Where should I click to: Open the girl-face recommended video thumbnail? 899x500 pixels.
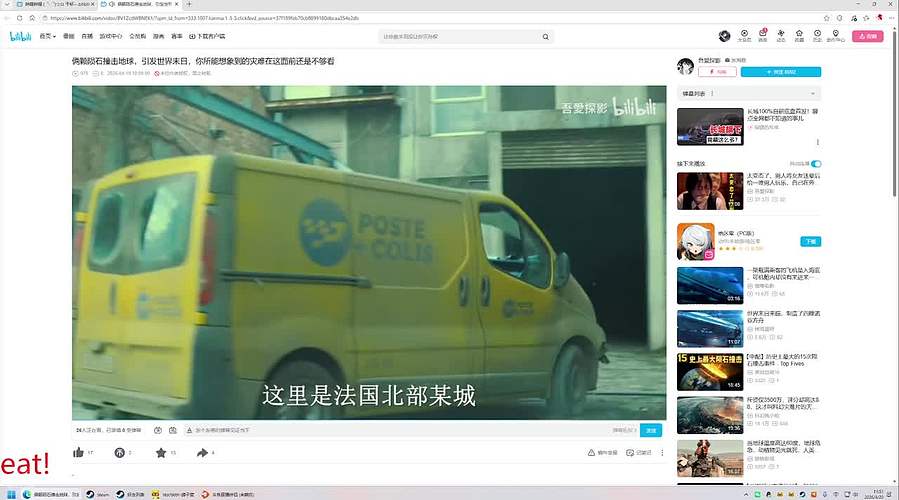710,191
